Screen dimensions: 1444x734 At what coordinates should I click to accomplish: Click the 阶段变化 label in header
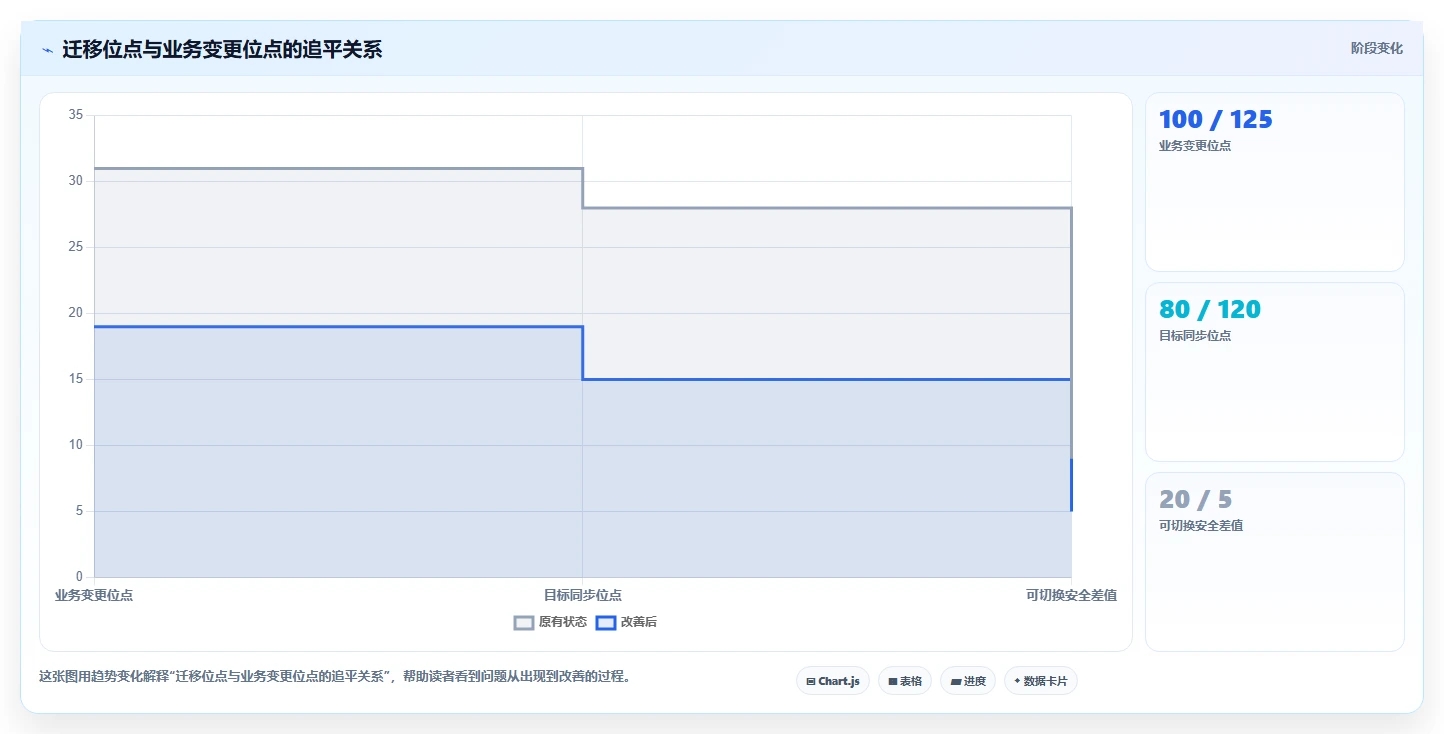[x=1377, y=48]
